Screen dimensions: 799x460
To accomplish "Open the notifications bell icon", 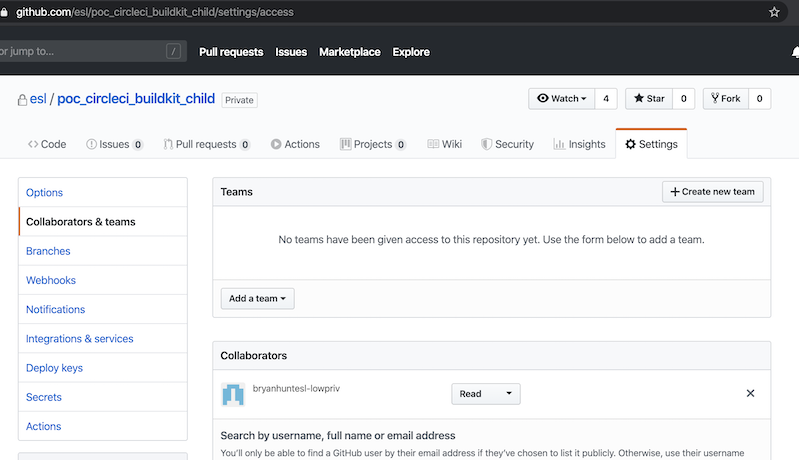I will click(795, 52).
